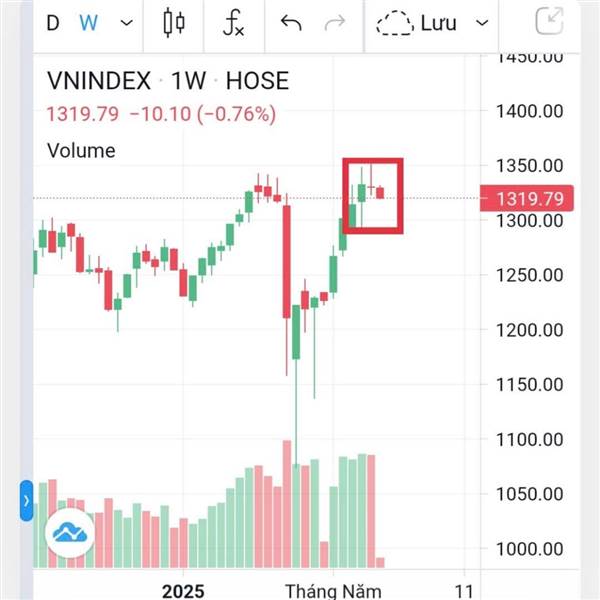Click the long red crash candlestick
600x600 pixels.
[x=286, y=262]
